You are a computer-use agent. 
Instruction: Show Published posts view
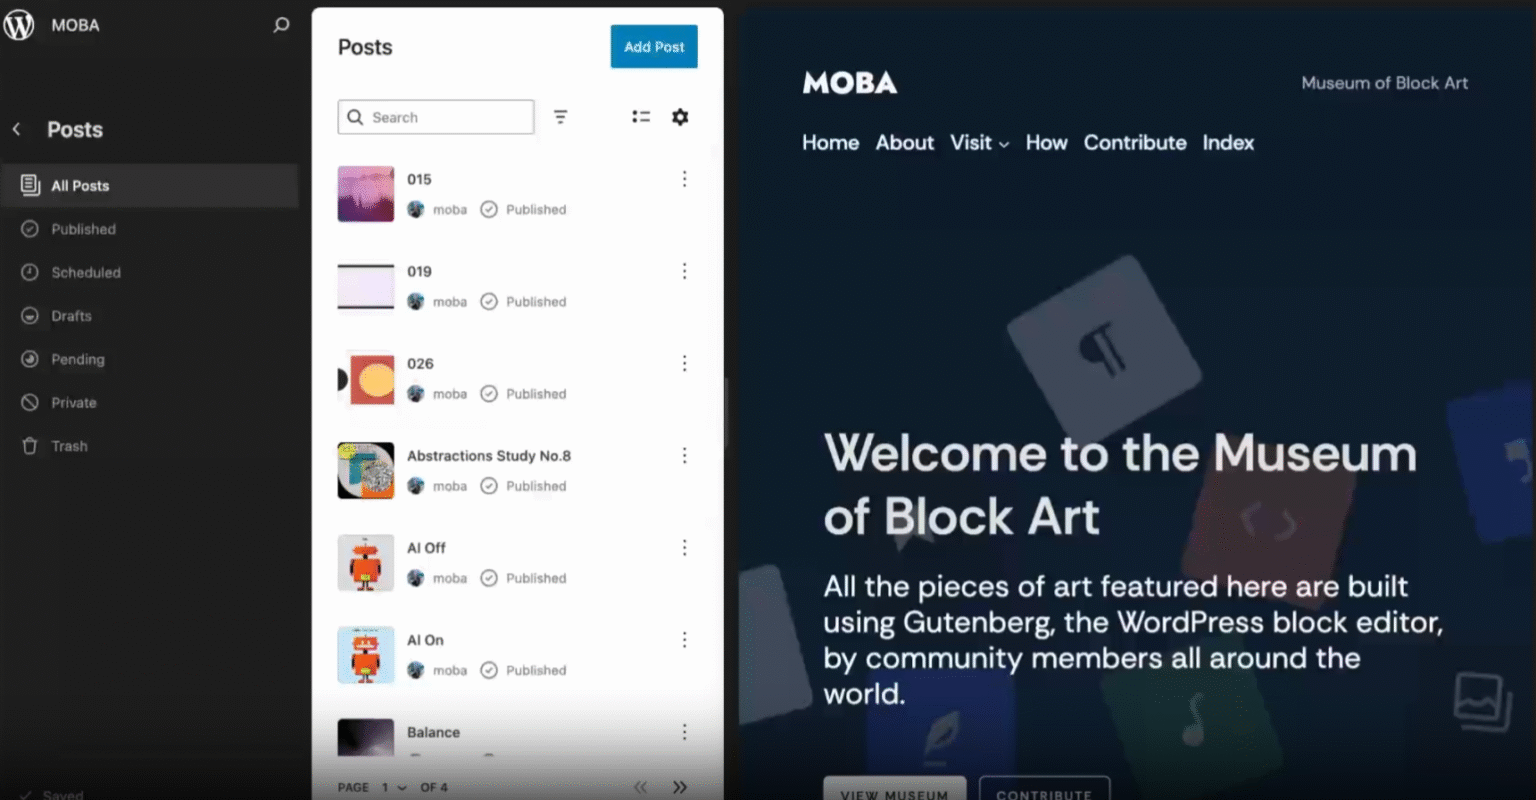(150, 229)
